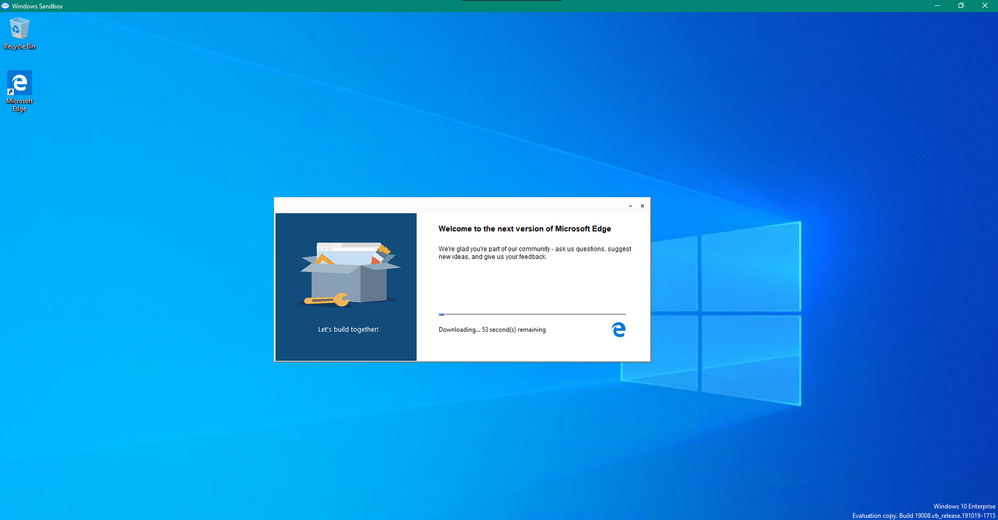
Task: Minimize the Edge installer dialog
Action: [630, 206]
